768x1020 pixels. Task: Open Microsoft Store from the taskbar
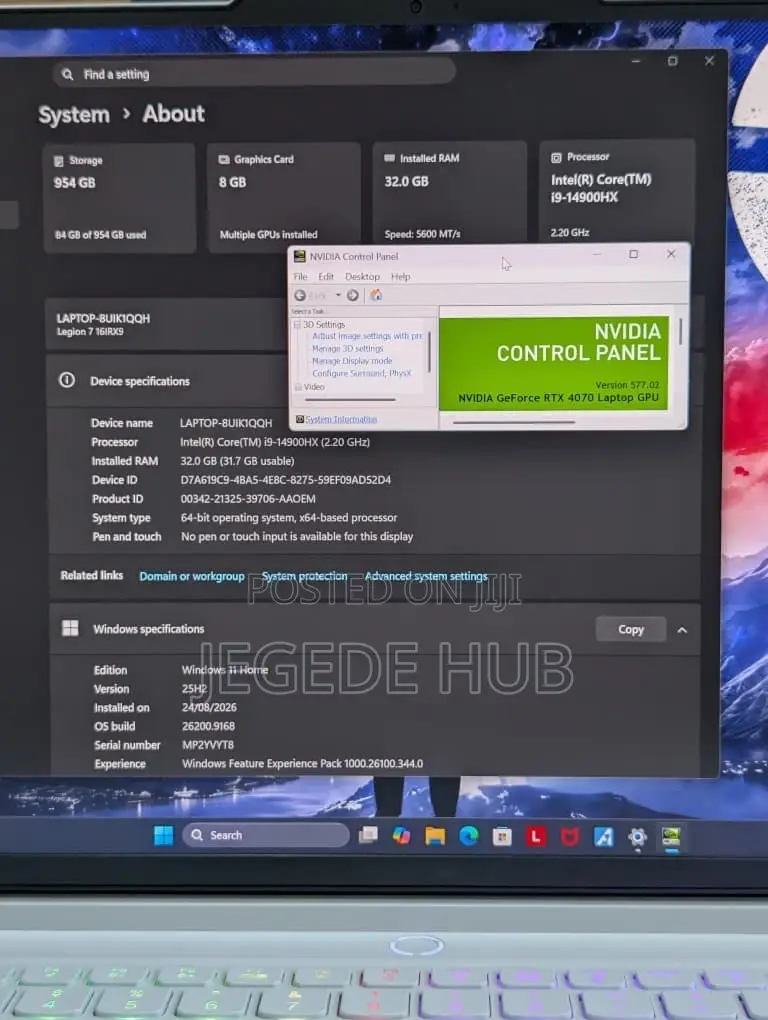[502, 837]
